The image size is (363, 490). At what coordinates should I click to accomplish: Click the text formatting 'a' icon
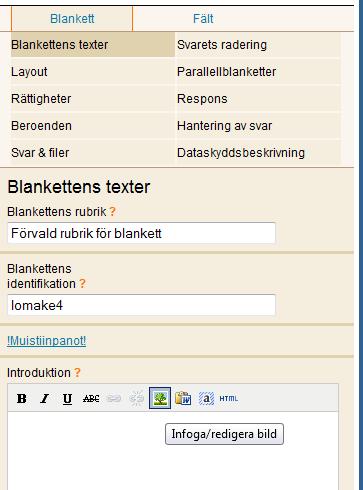pos(206,398)
